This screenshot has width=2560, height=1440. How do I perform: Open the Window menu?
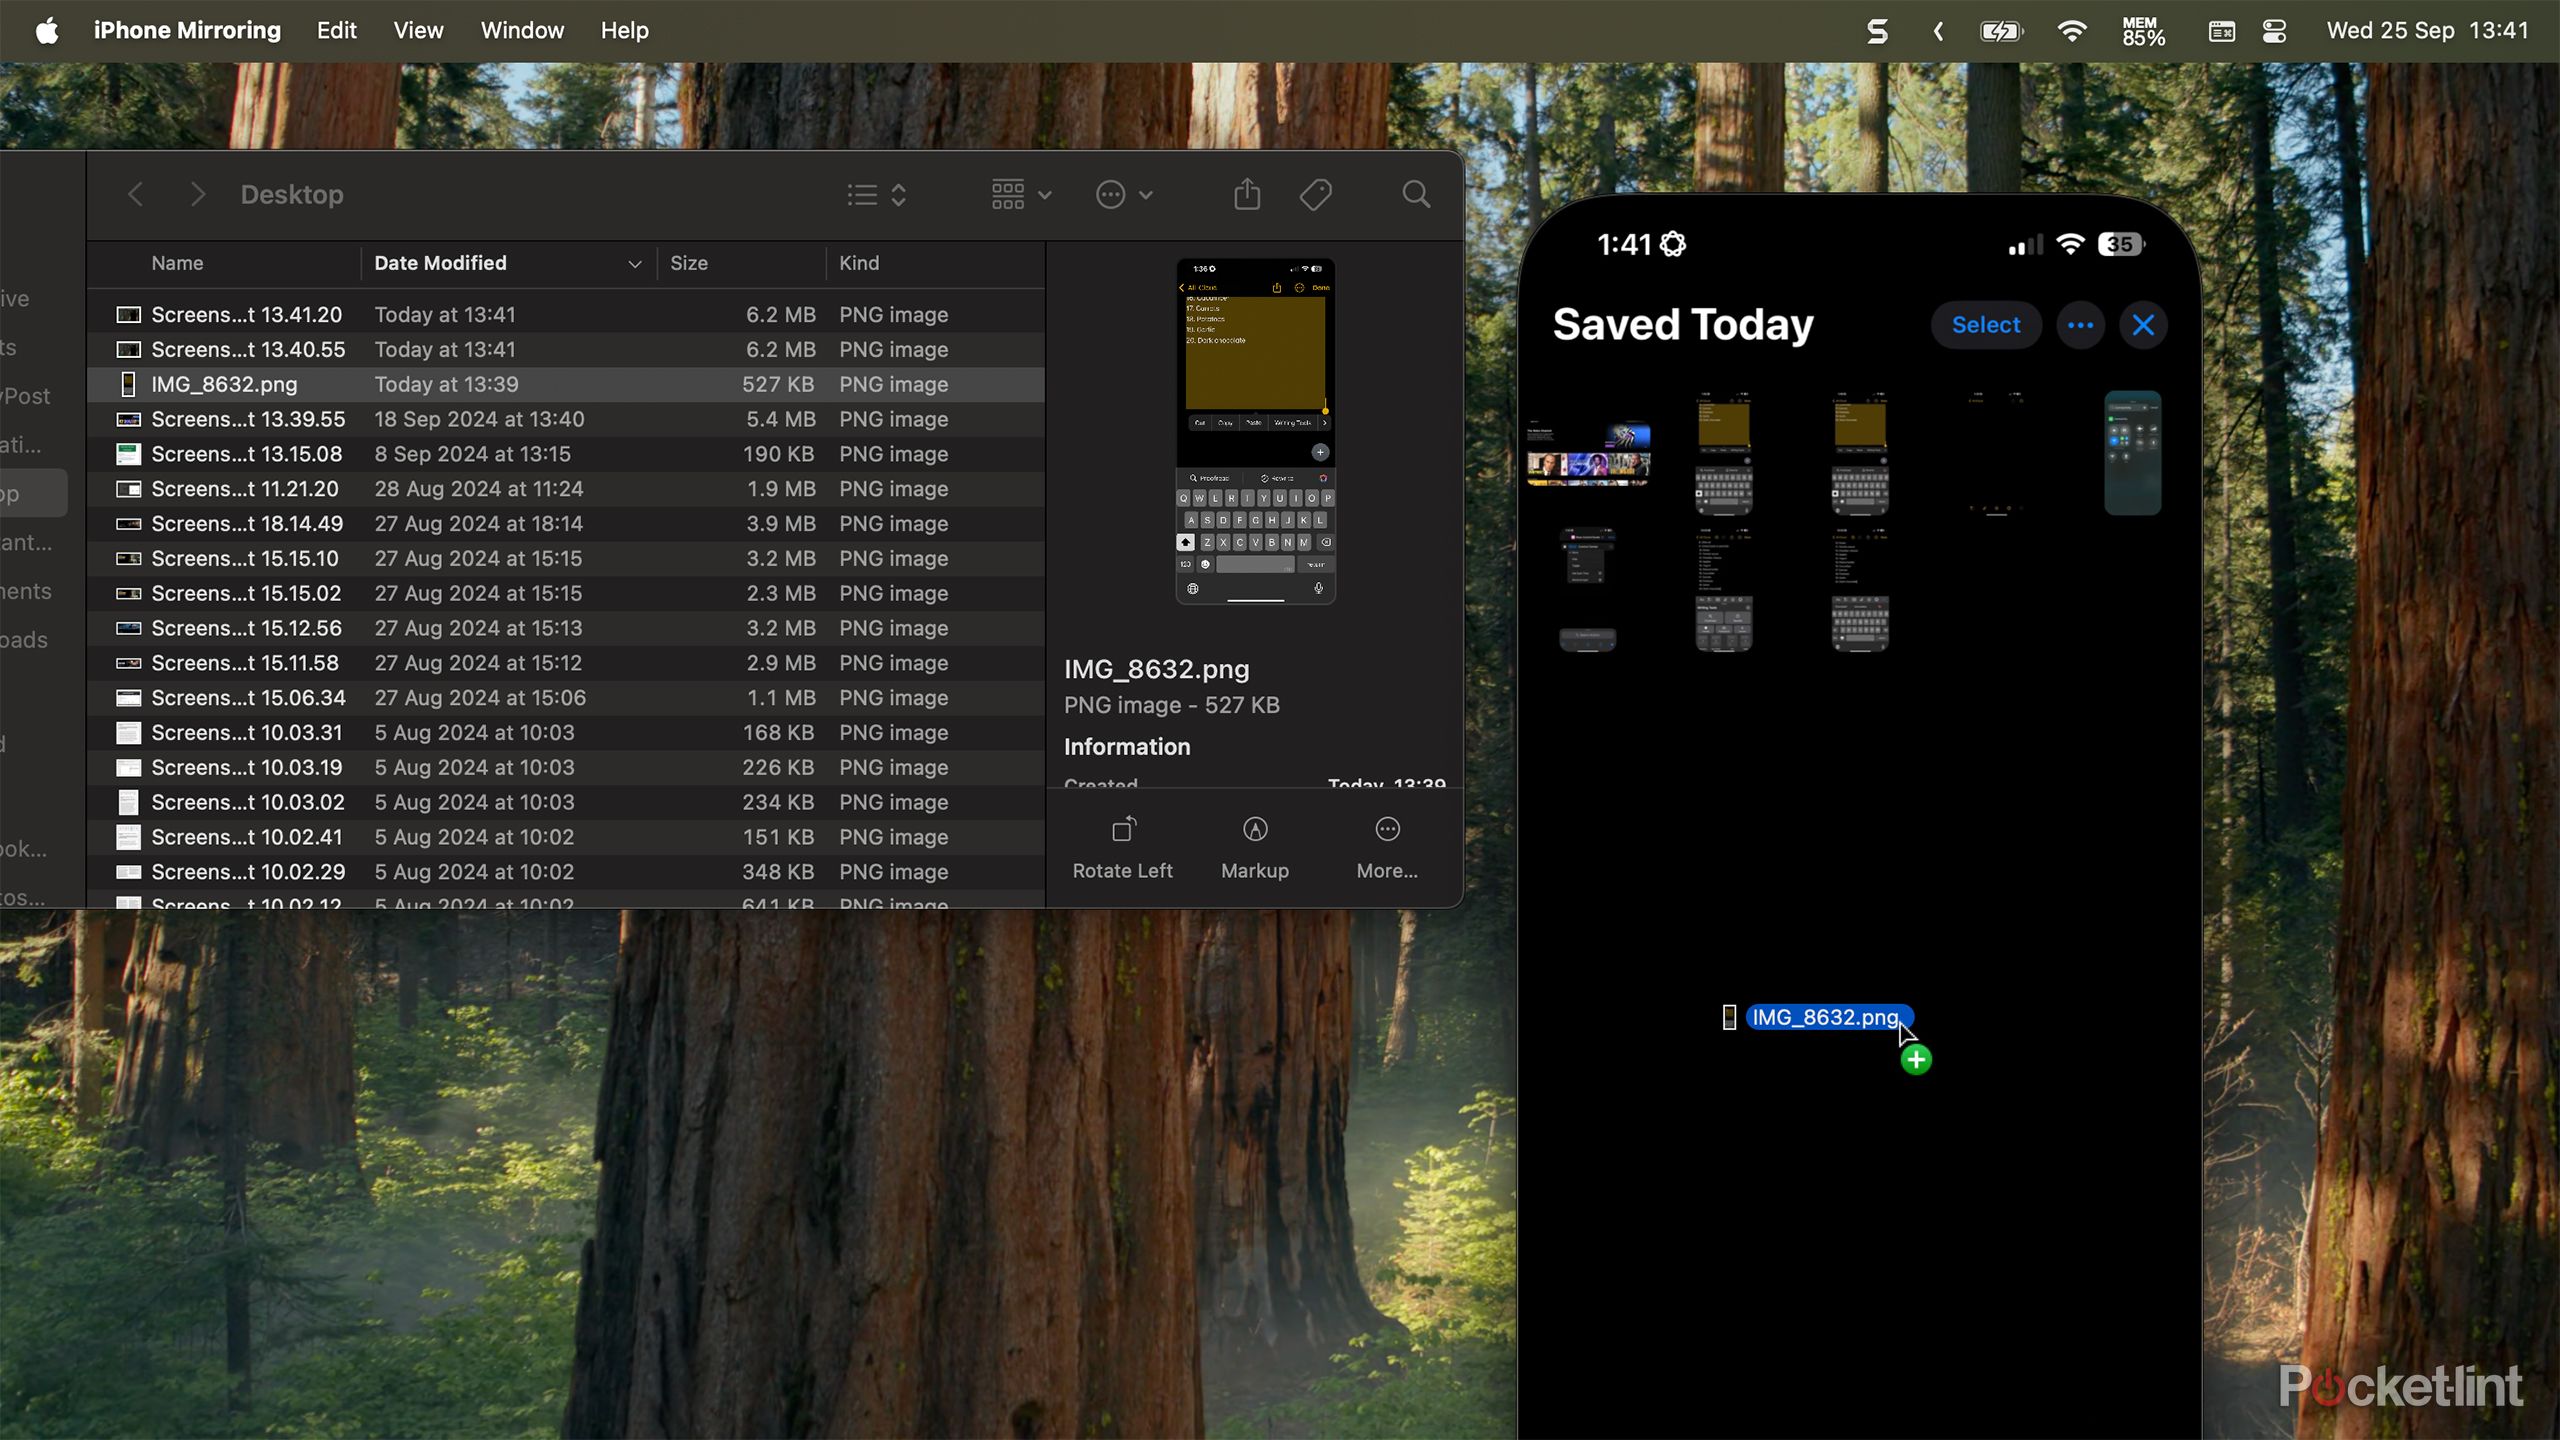[x=522, y=31]
